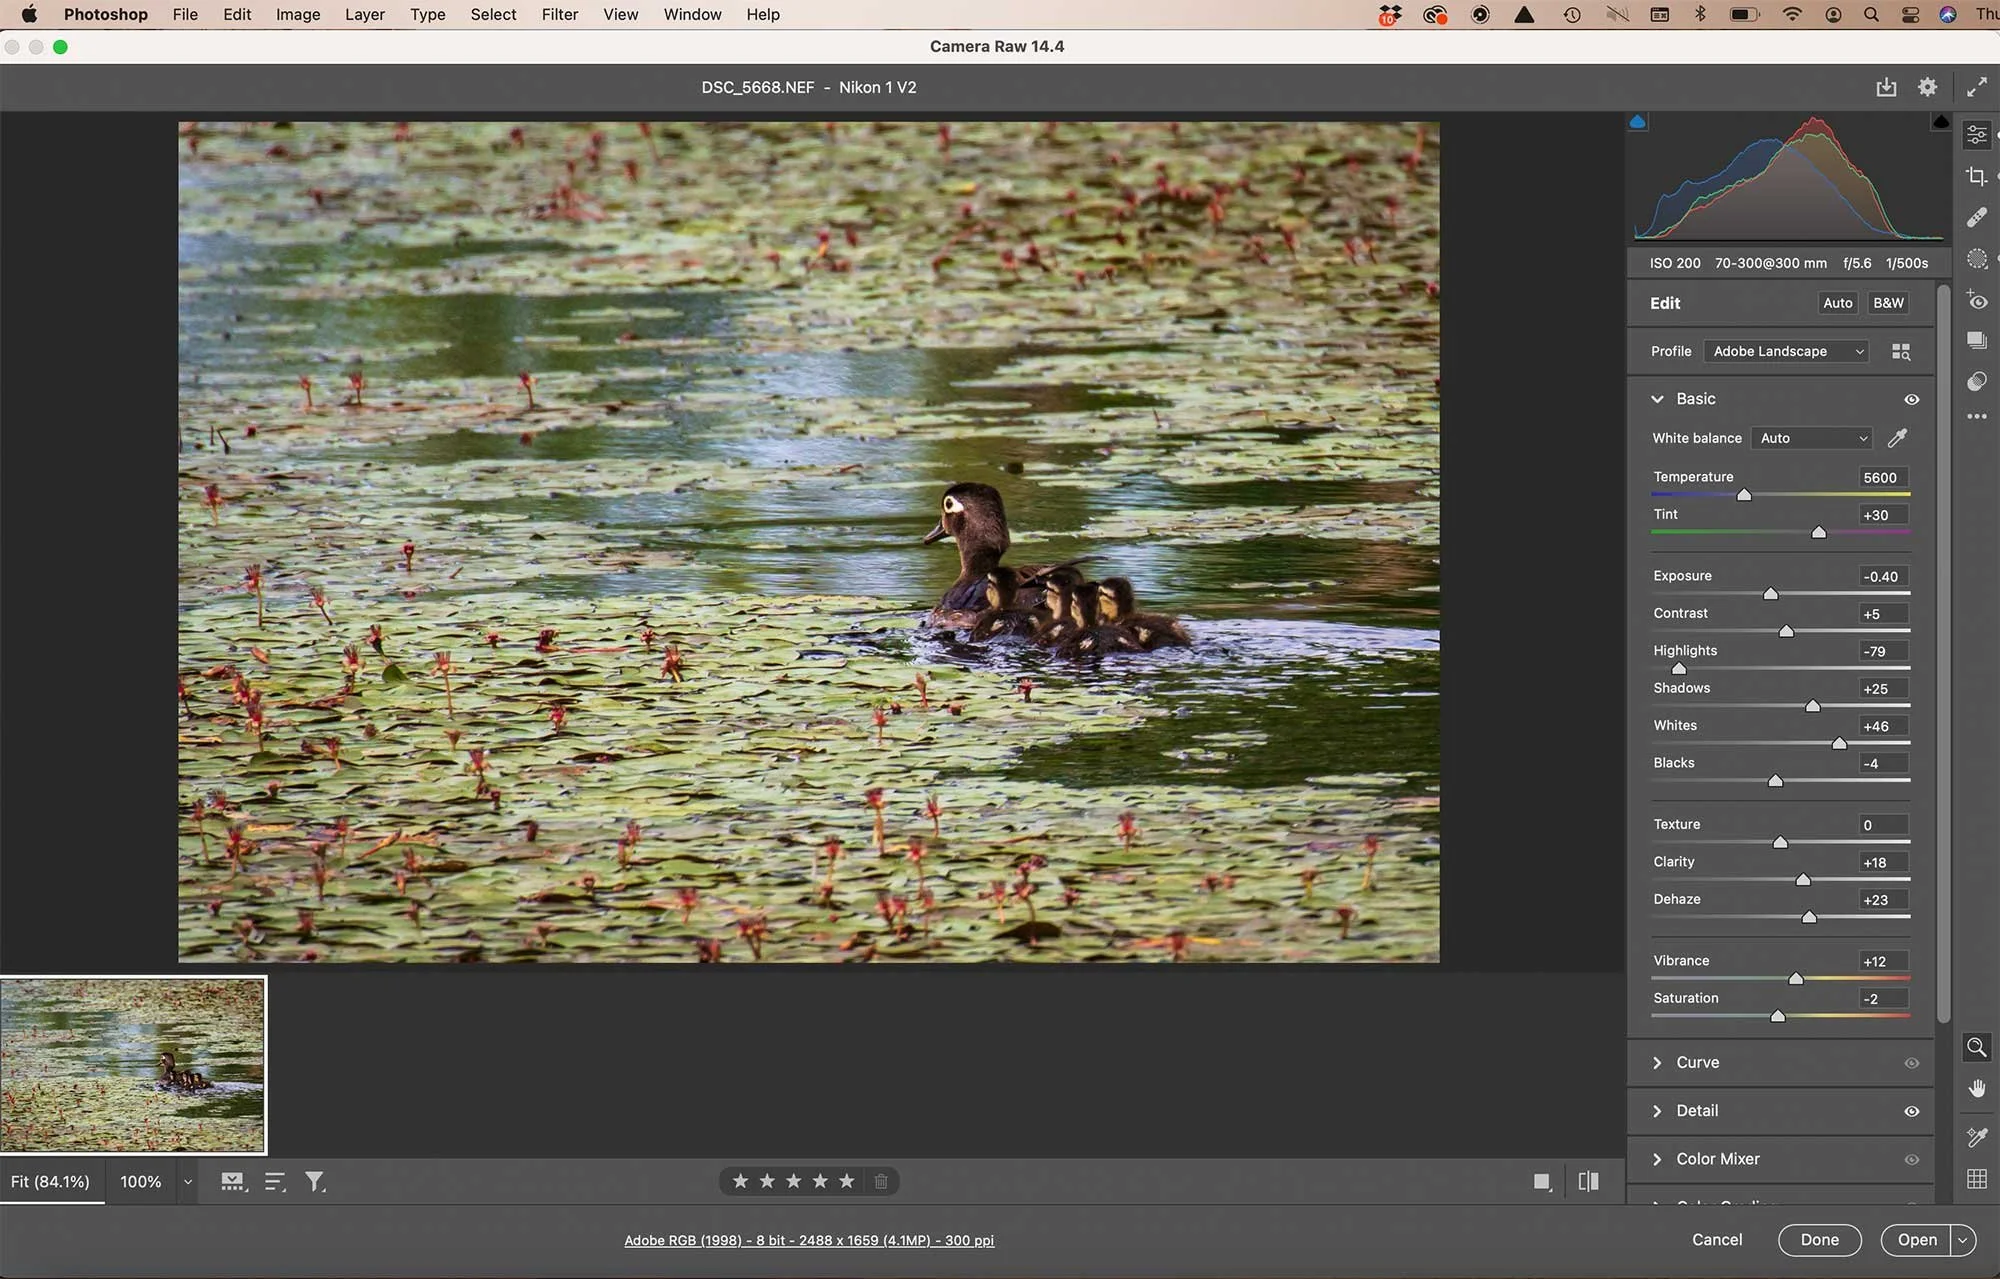The width and height of the screenshot is (2000, 1279).
Task: Open the Camera Raw preferences gear
Action: [x=1927, y=87]
